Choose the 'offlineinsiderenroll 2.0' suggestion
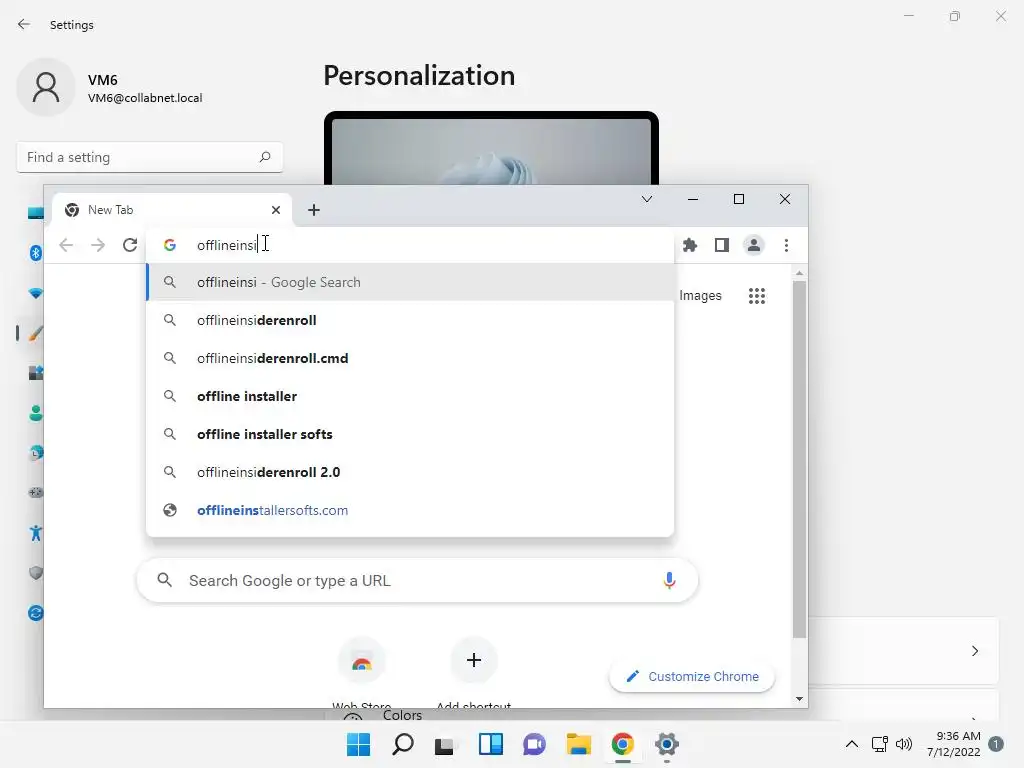The image size is (1024, 768). [x=410, y=472]
